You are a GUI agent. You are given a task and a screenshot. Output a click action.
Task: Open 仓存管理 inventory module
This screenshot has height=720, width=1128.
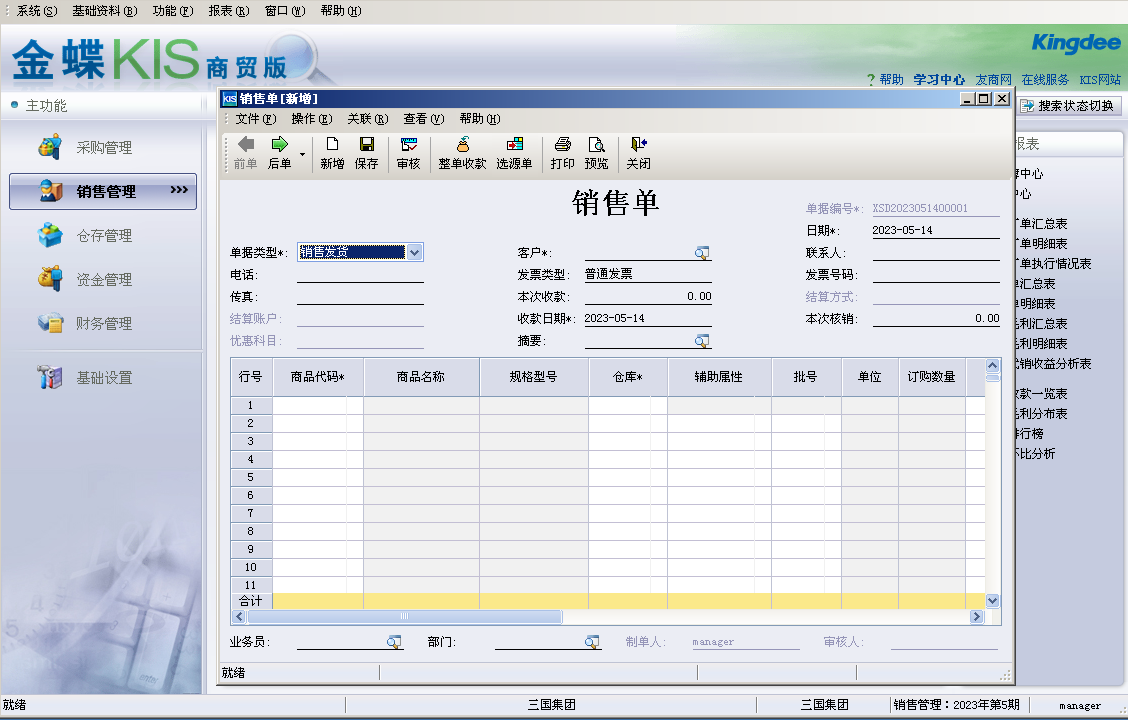103,235
